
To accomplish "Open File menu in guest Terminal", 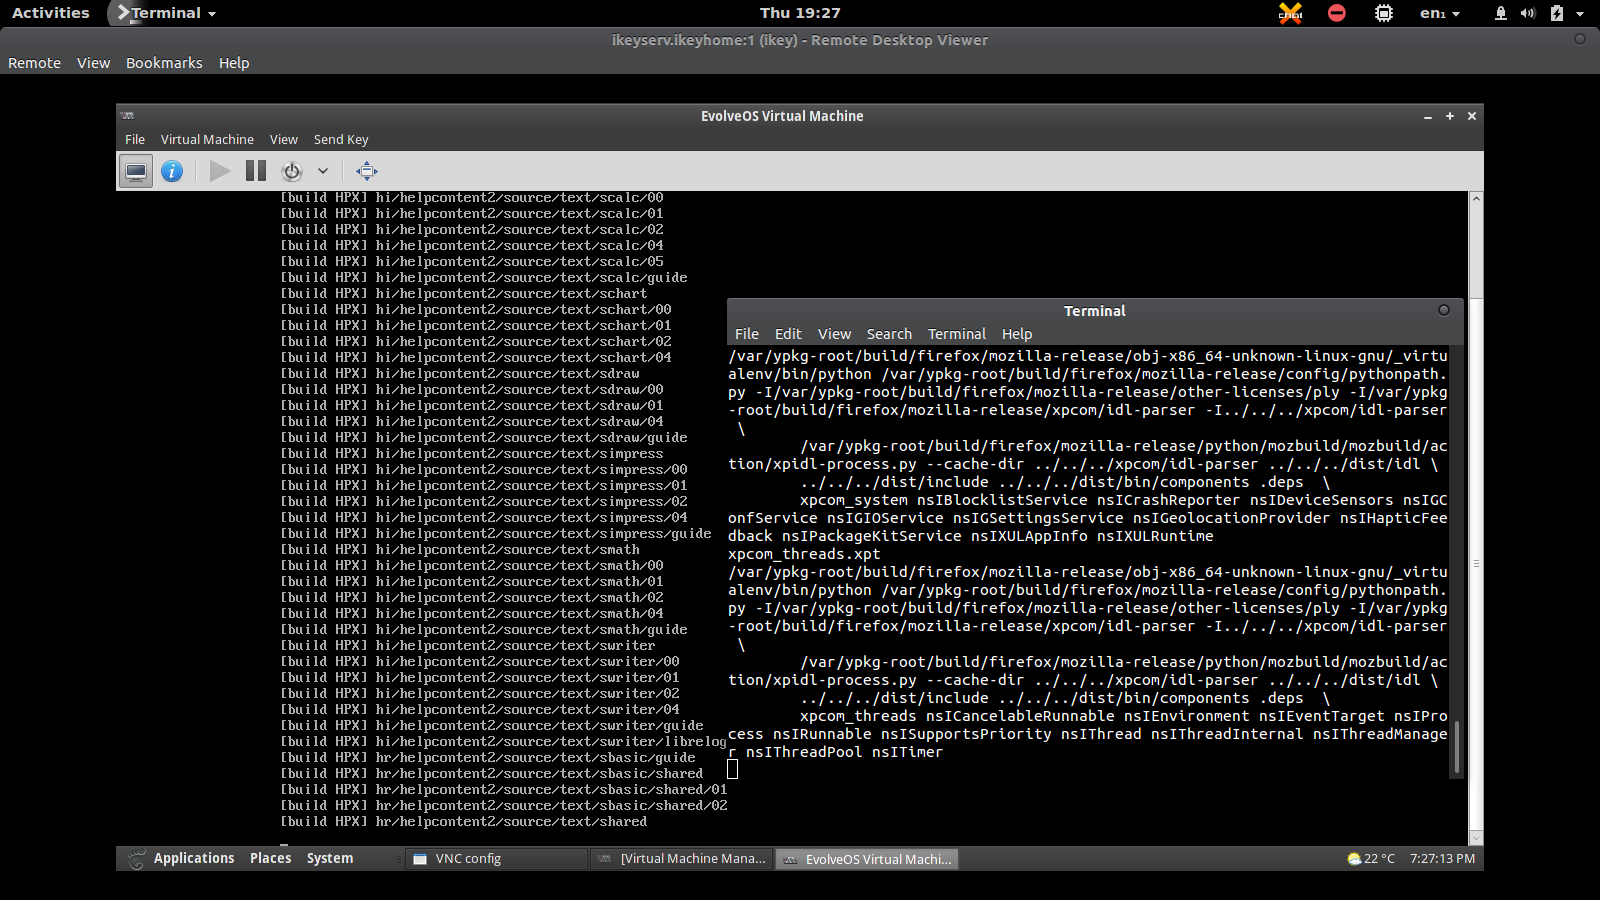I will click(x=747, y=334).
